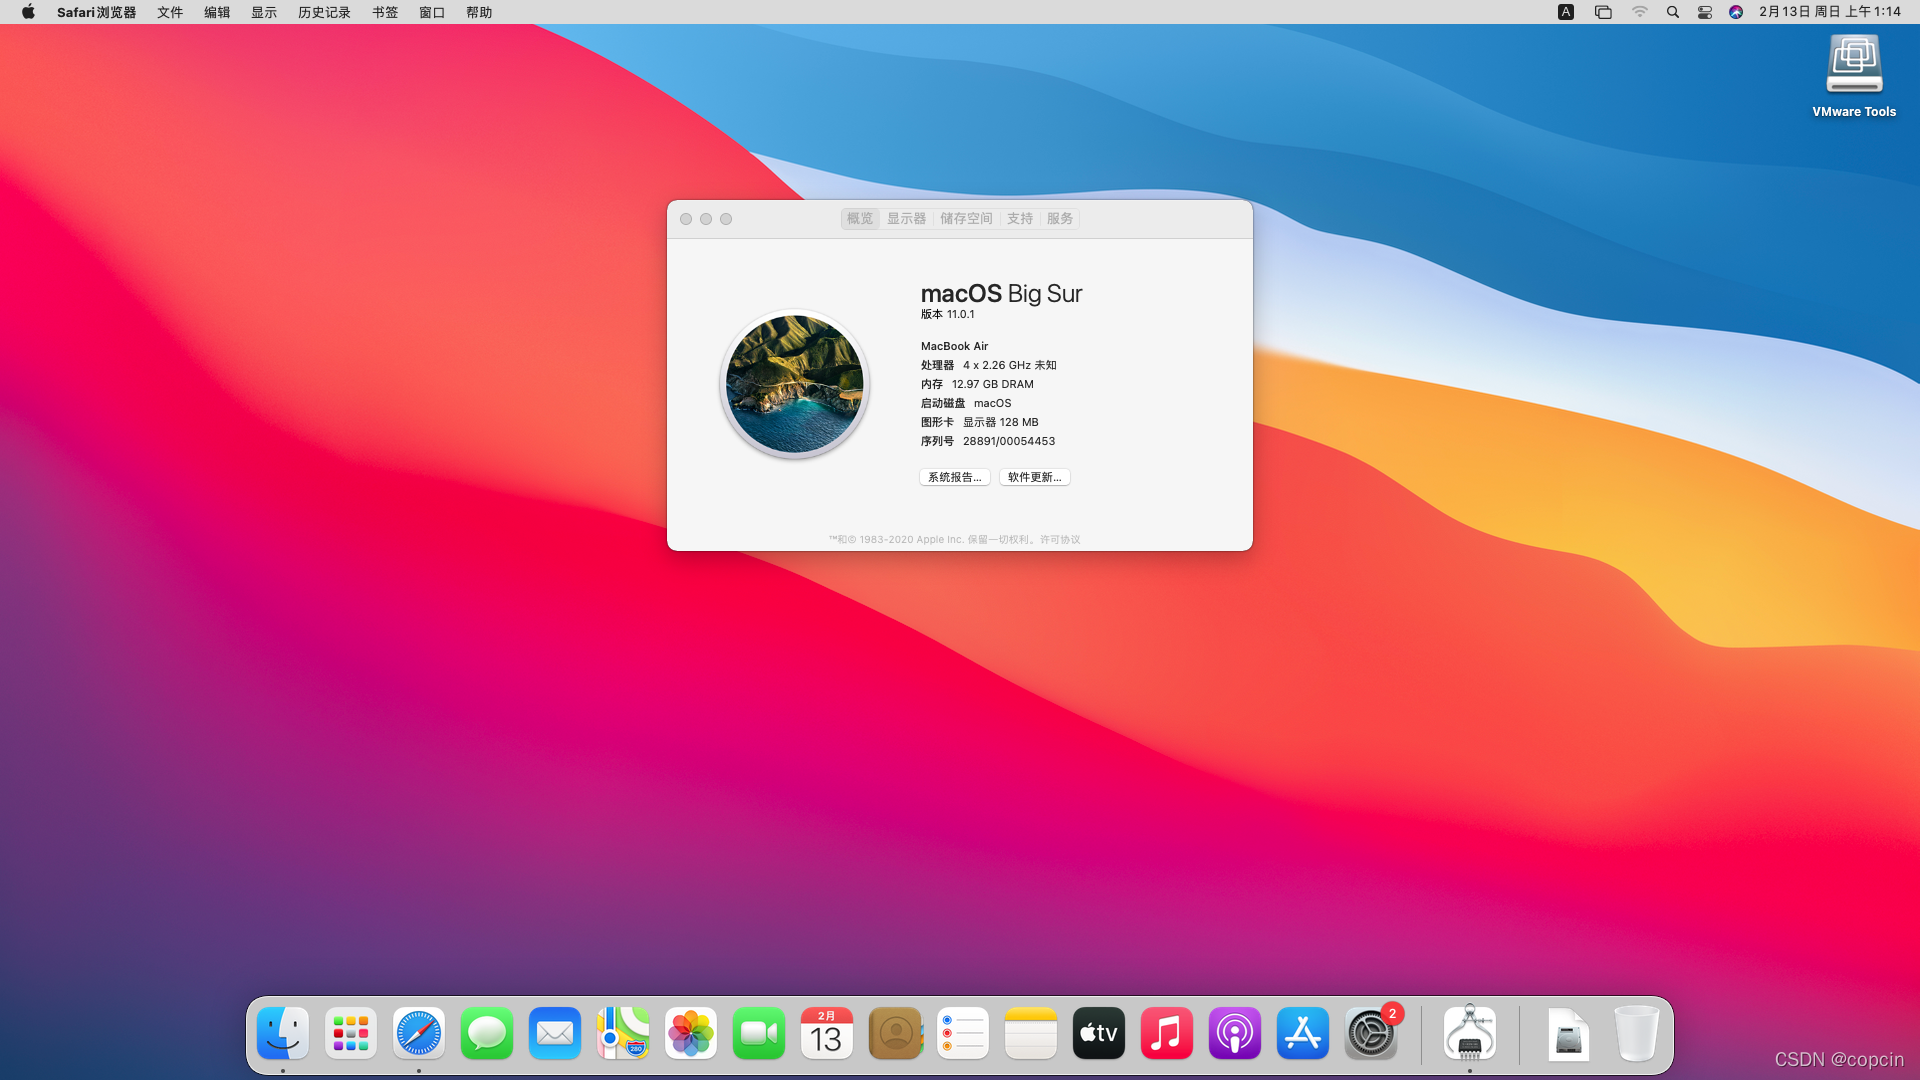Close the About This Mac window
1920x1080 pixels.
click(x=686, y=219)
